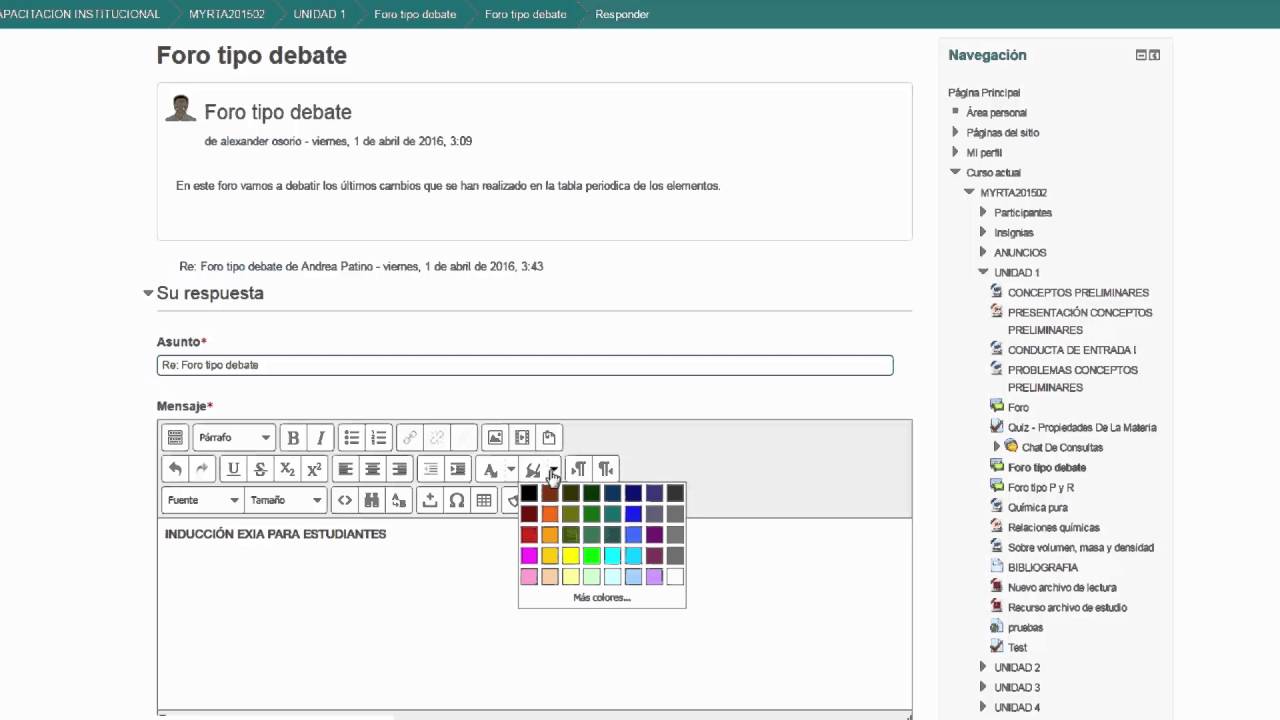This screenshot has height=720, width=1280.
Task: Click the Responder breadcrumb item
Action: [x=621, y=15]
